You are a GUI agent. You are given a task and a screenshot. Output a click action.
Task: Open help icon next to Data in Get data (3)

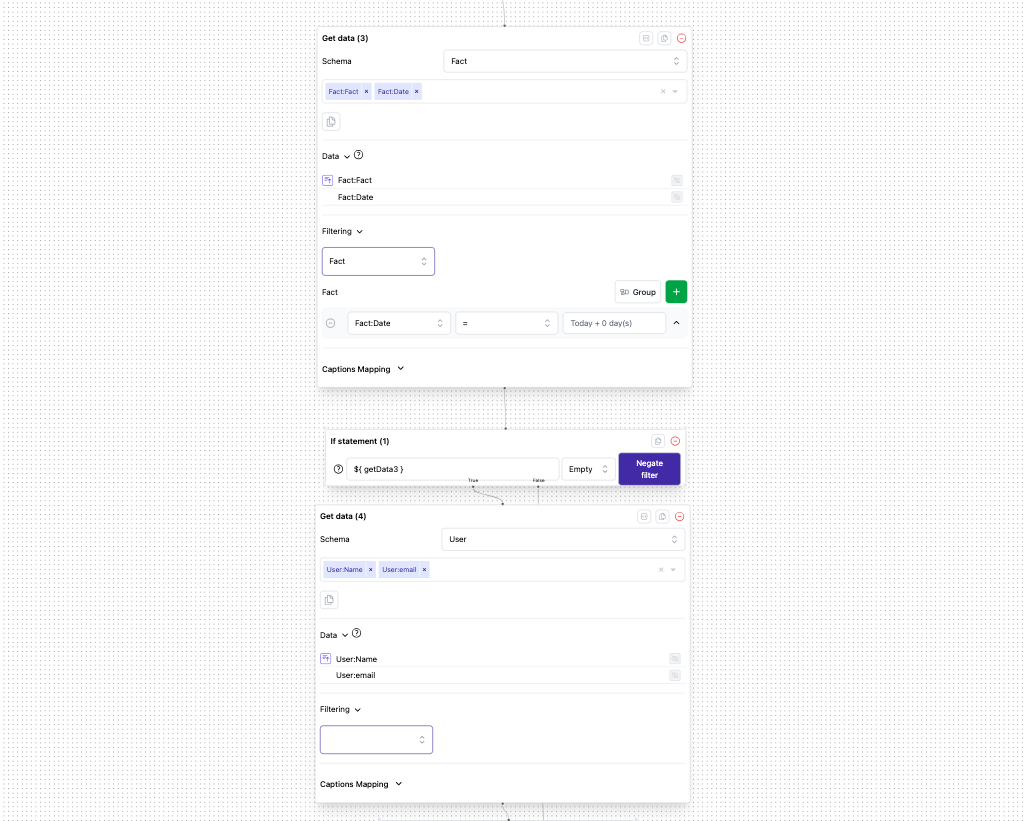tap(359, 155)
